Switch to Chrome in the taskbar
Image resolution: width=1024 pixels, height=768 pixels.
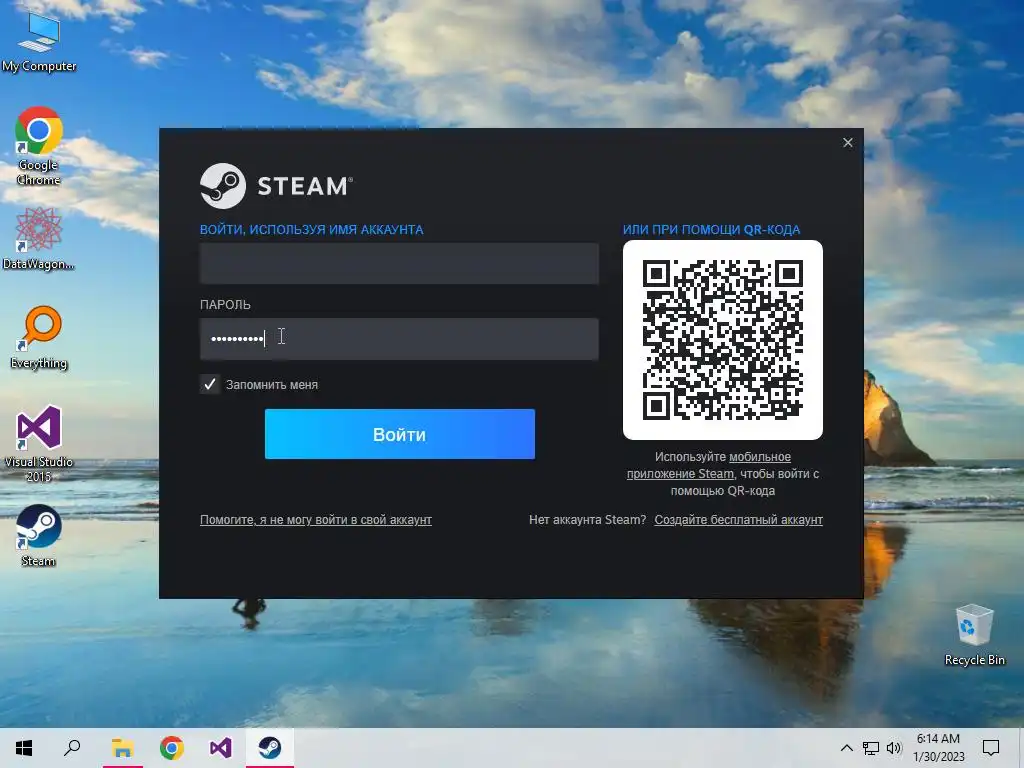coord(172,748)
